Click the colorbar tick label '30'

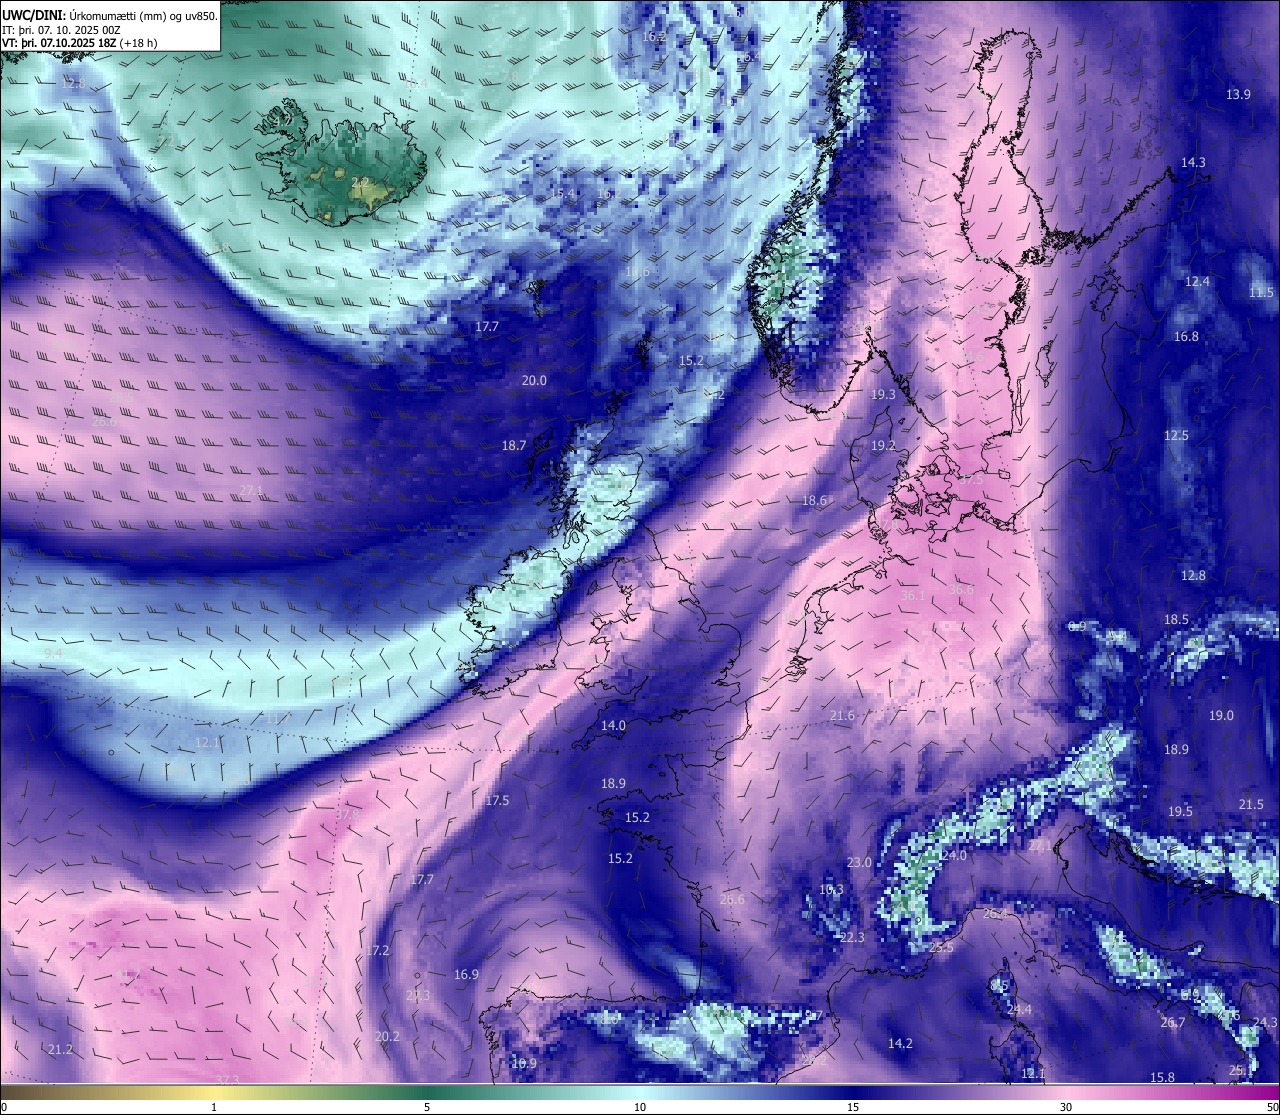1066,1107
